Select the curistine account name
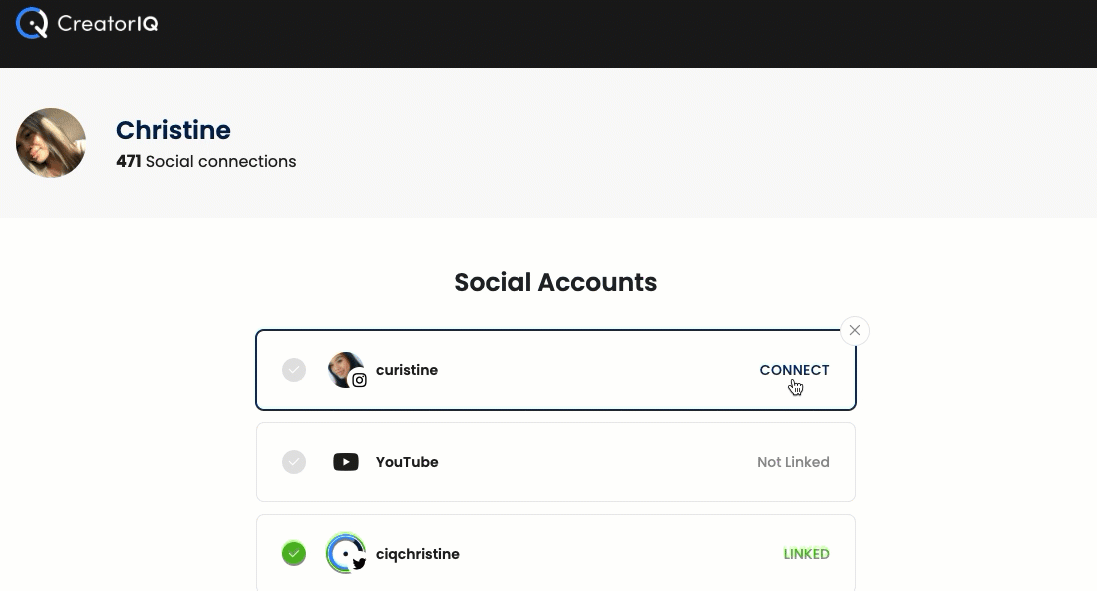The height and width of the screenshot is (591, 1097). [x=406, y=370]
